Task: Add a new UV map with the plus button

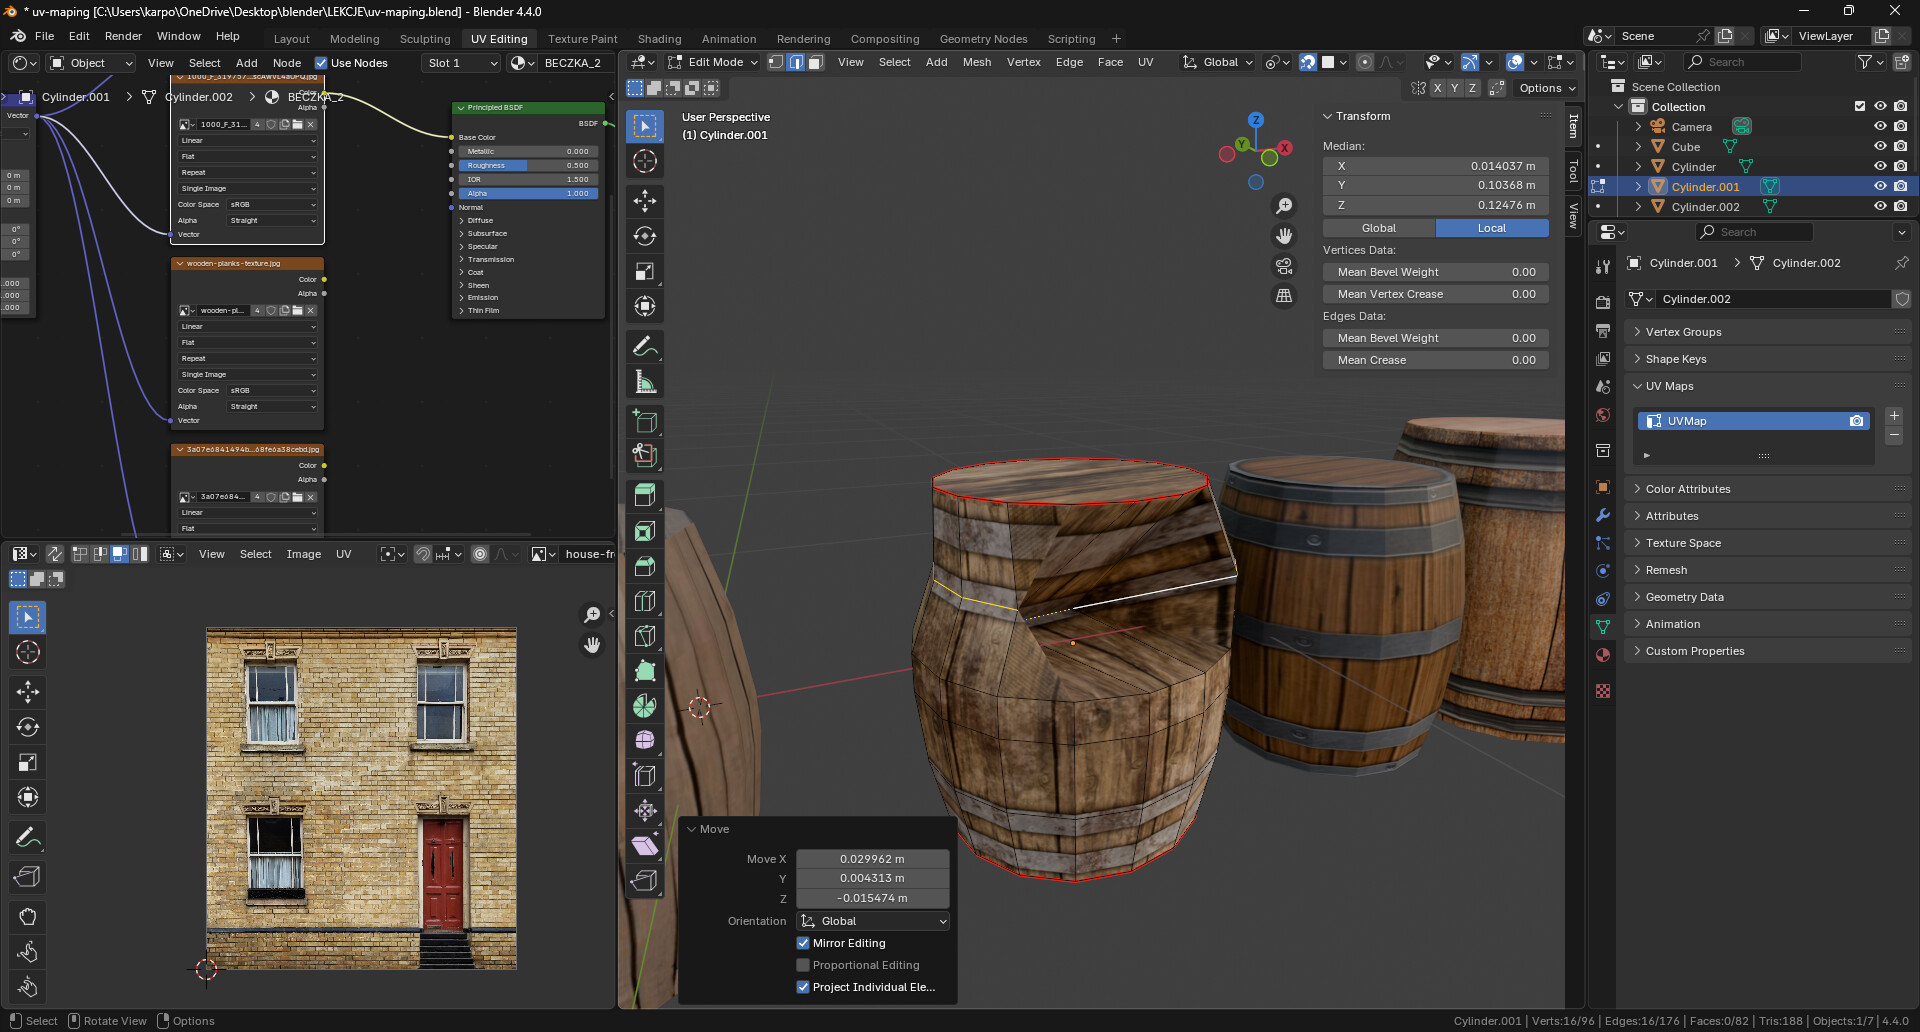Action: point(1893,416)
